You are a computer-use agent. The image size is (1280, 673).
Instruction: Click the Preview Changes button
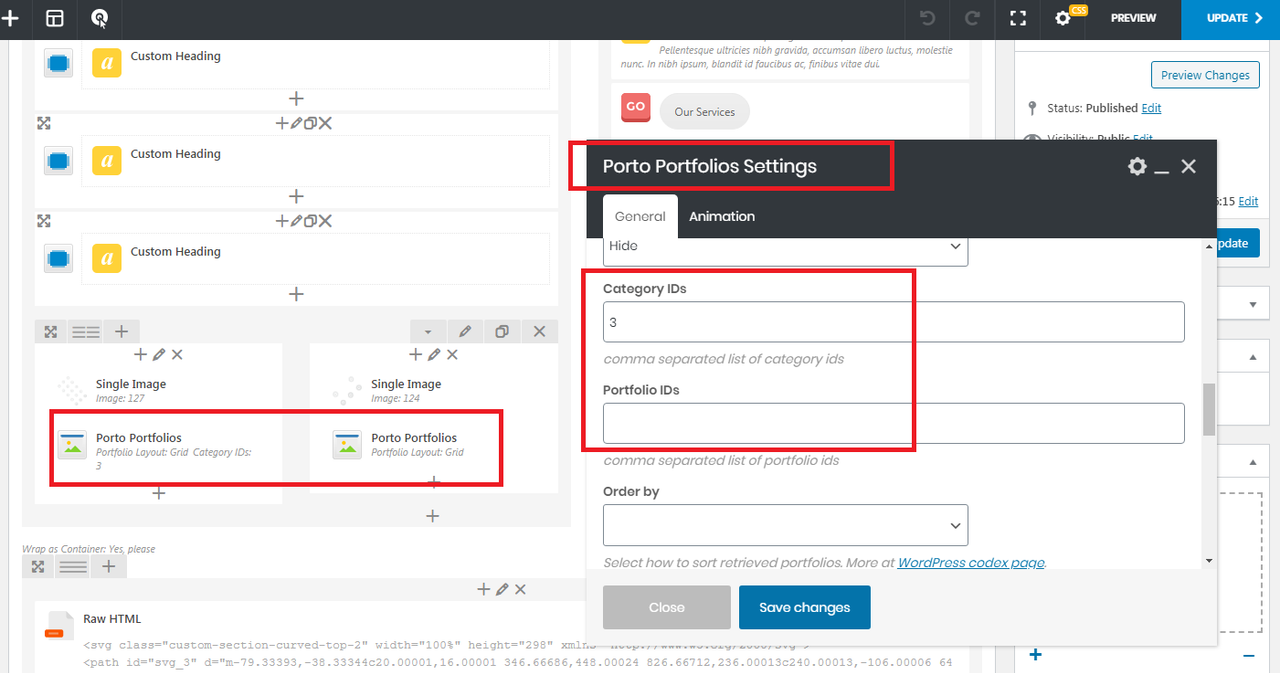pyautogui.click(x=1204, y=75)
